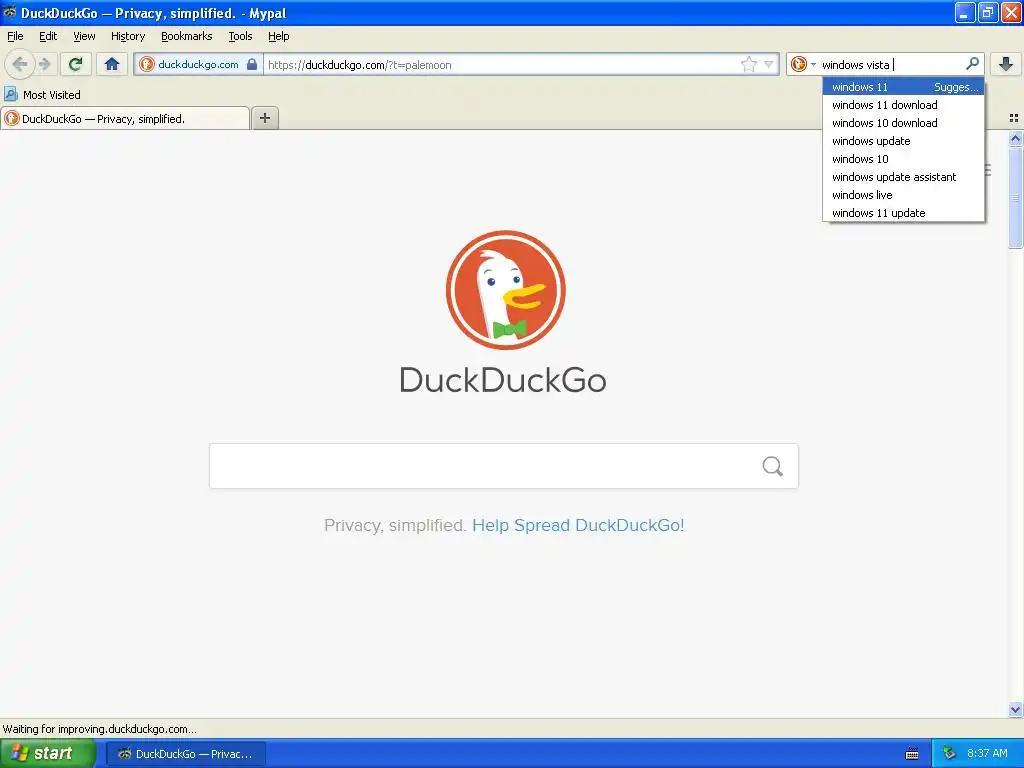Reload the current page

click(75, 64)
